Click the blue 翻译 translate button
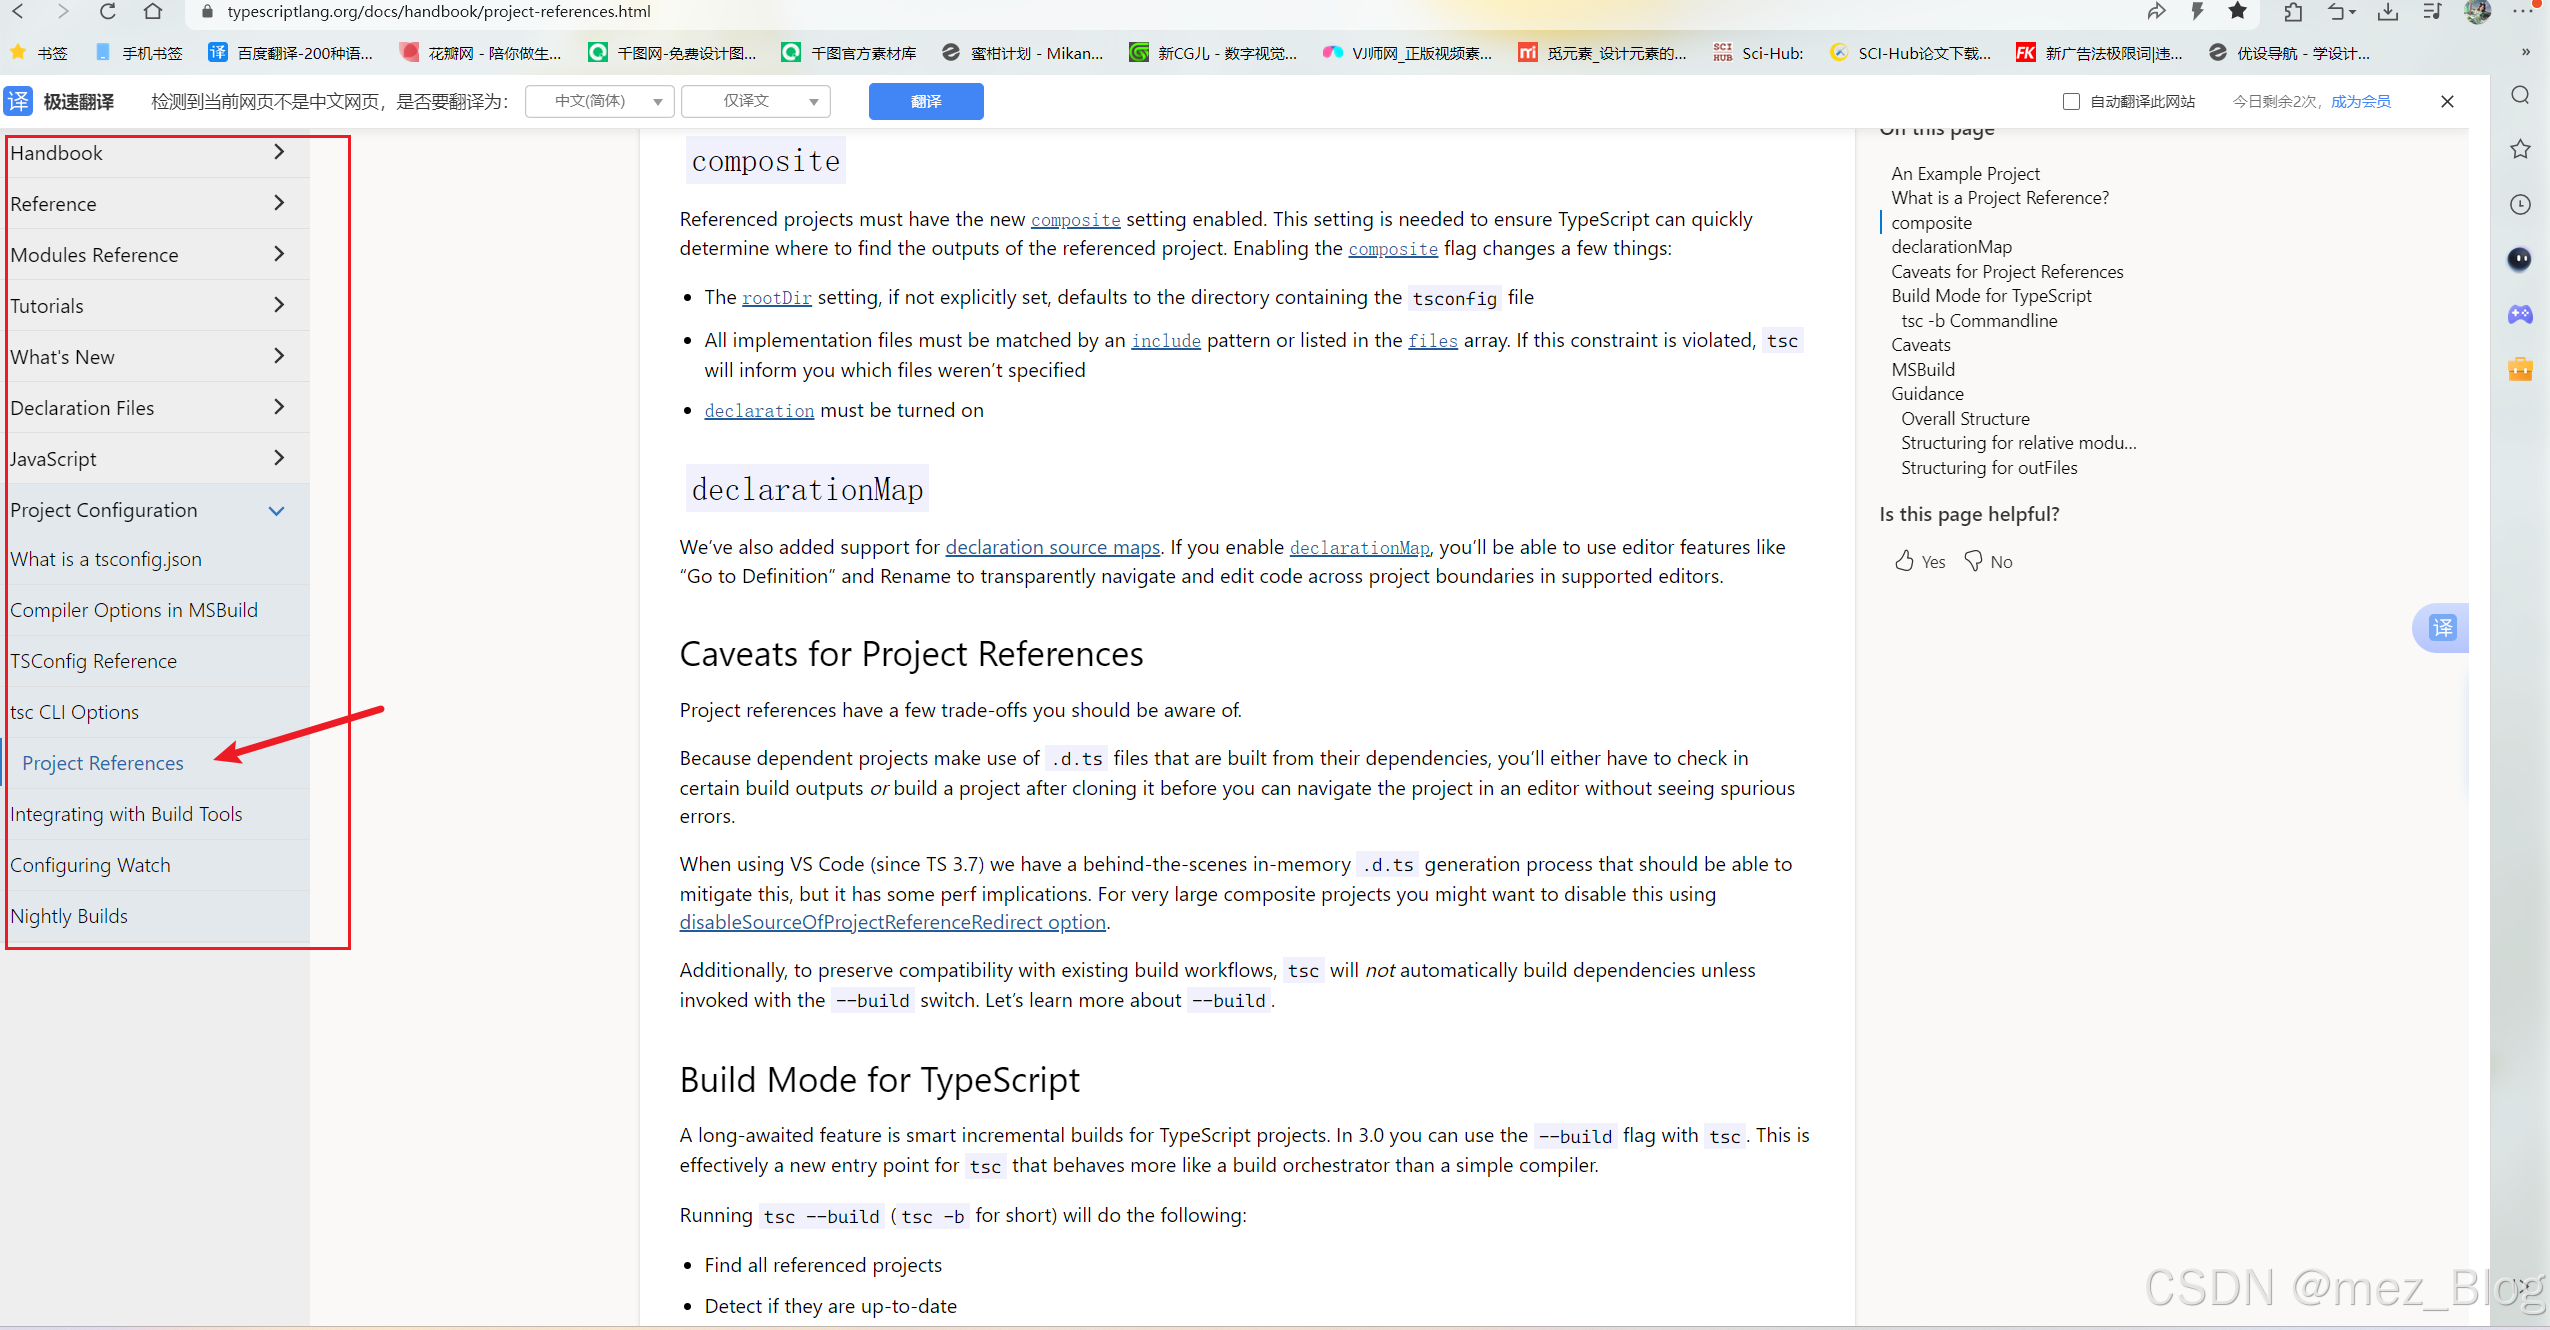Viewport: 2550px width, 1330px height. [x=926, y=101]
